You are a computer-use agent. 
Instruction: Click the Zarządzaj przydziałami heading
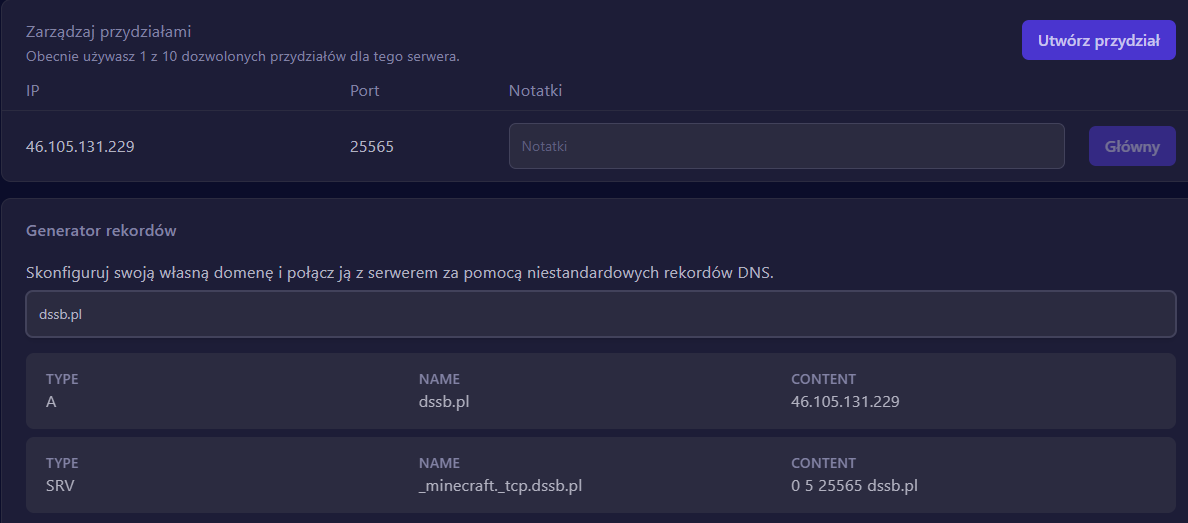[108, 32]
